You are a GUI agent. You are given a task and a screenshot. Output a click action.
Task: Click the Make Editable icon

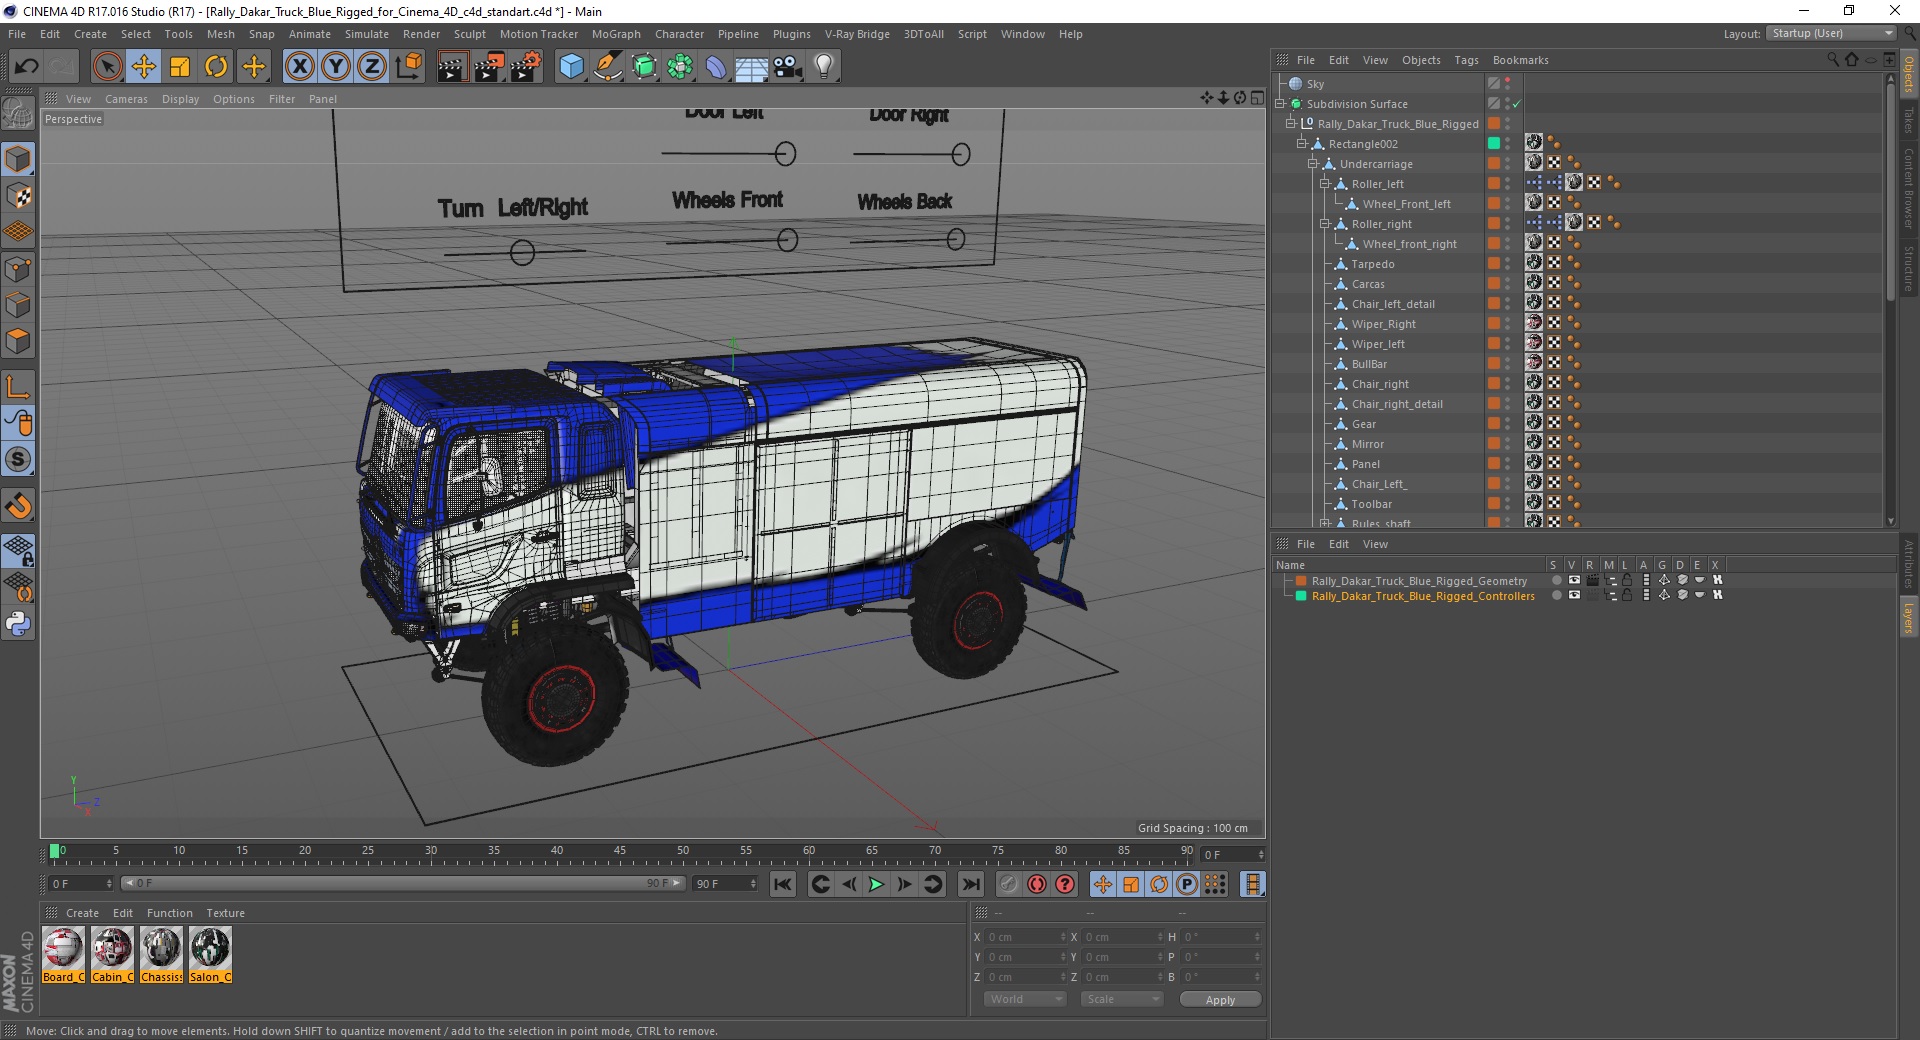point(18,115)
